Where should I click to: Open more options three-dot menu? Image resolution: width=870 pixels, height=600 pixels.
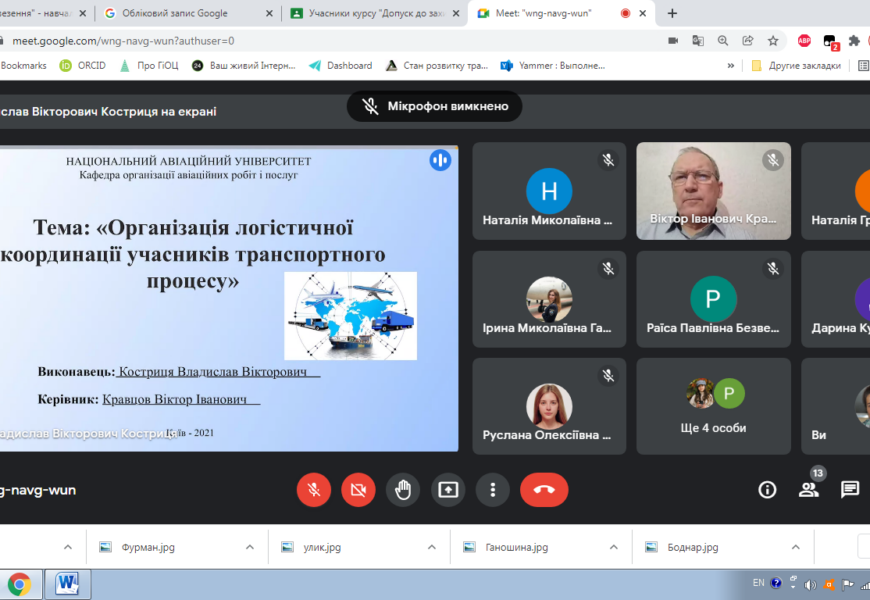492,489
